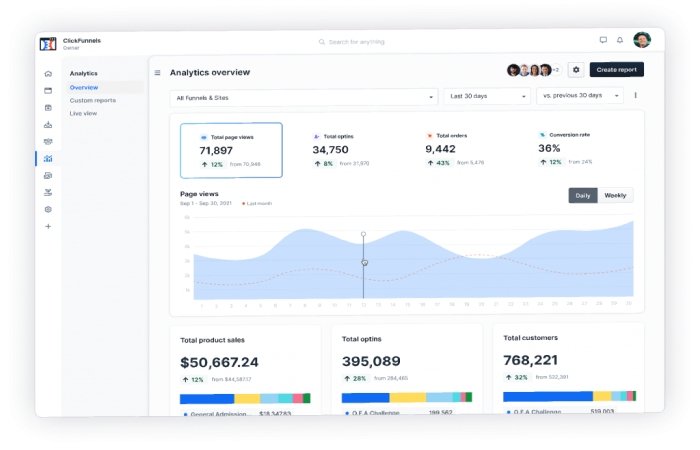Click the $50,667.24 product sales value
This screenshot has width=700, height=450.
(x=219, y=362)
